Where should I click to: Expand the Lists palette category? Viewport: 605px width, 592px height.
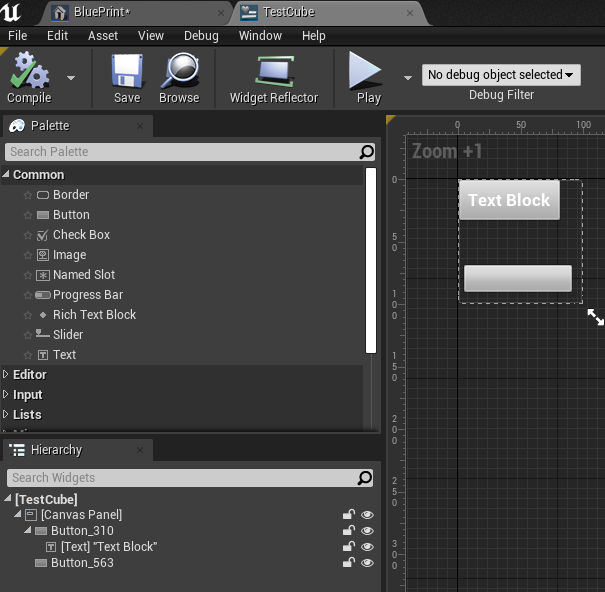click(5, 414)
